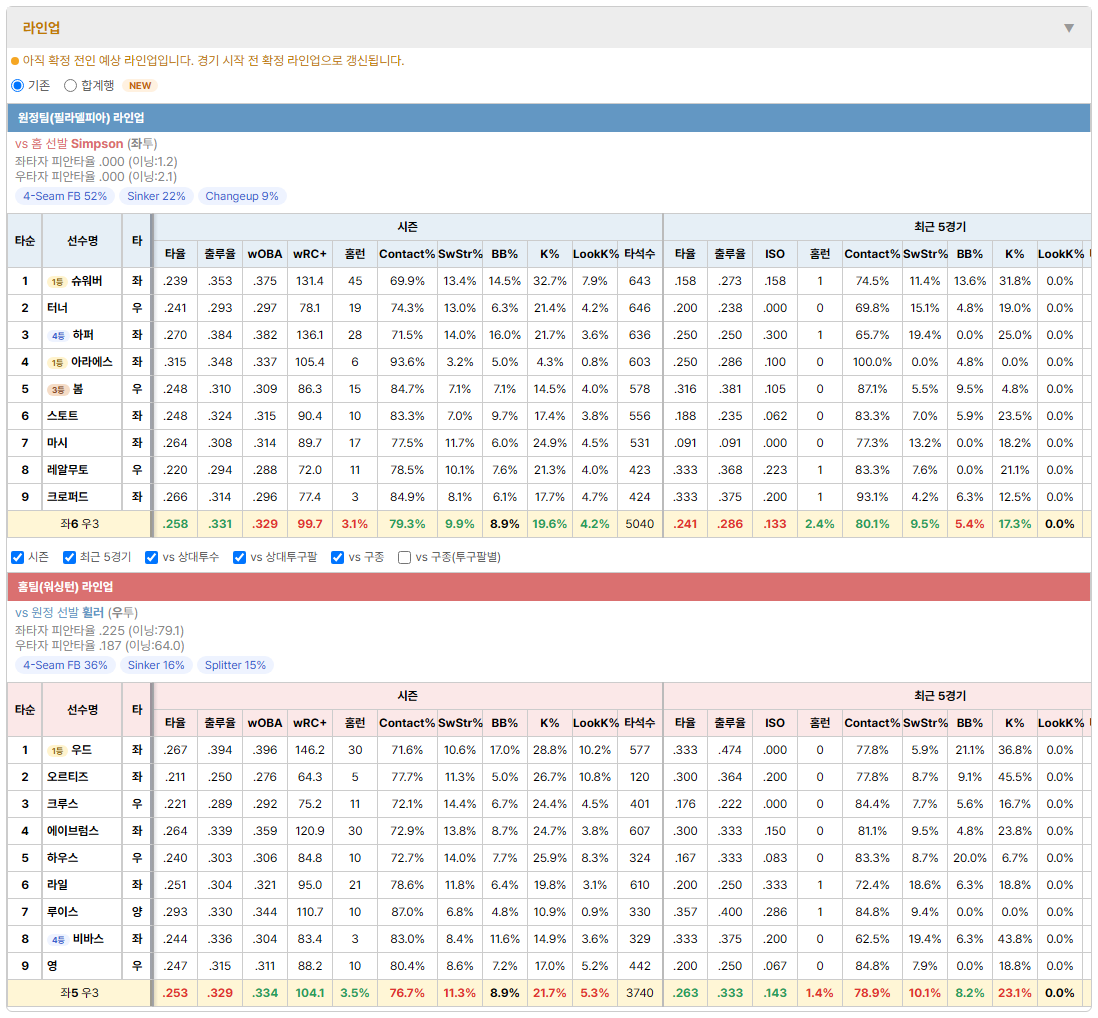Open the 휠러 starter link

tap(92, 613)
